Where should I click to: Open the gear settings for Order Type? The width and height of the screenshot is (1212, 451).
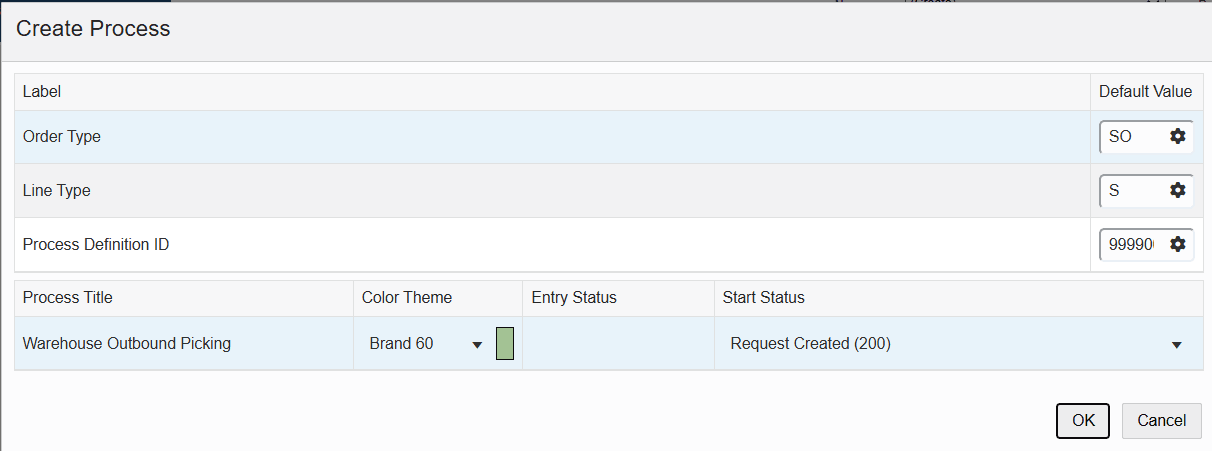pos(1177,137)
